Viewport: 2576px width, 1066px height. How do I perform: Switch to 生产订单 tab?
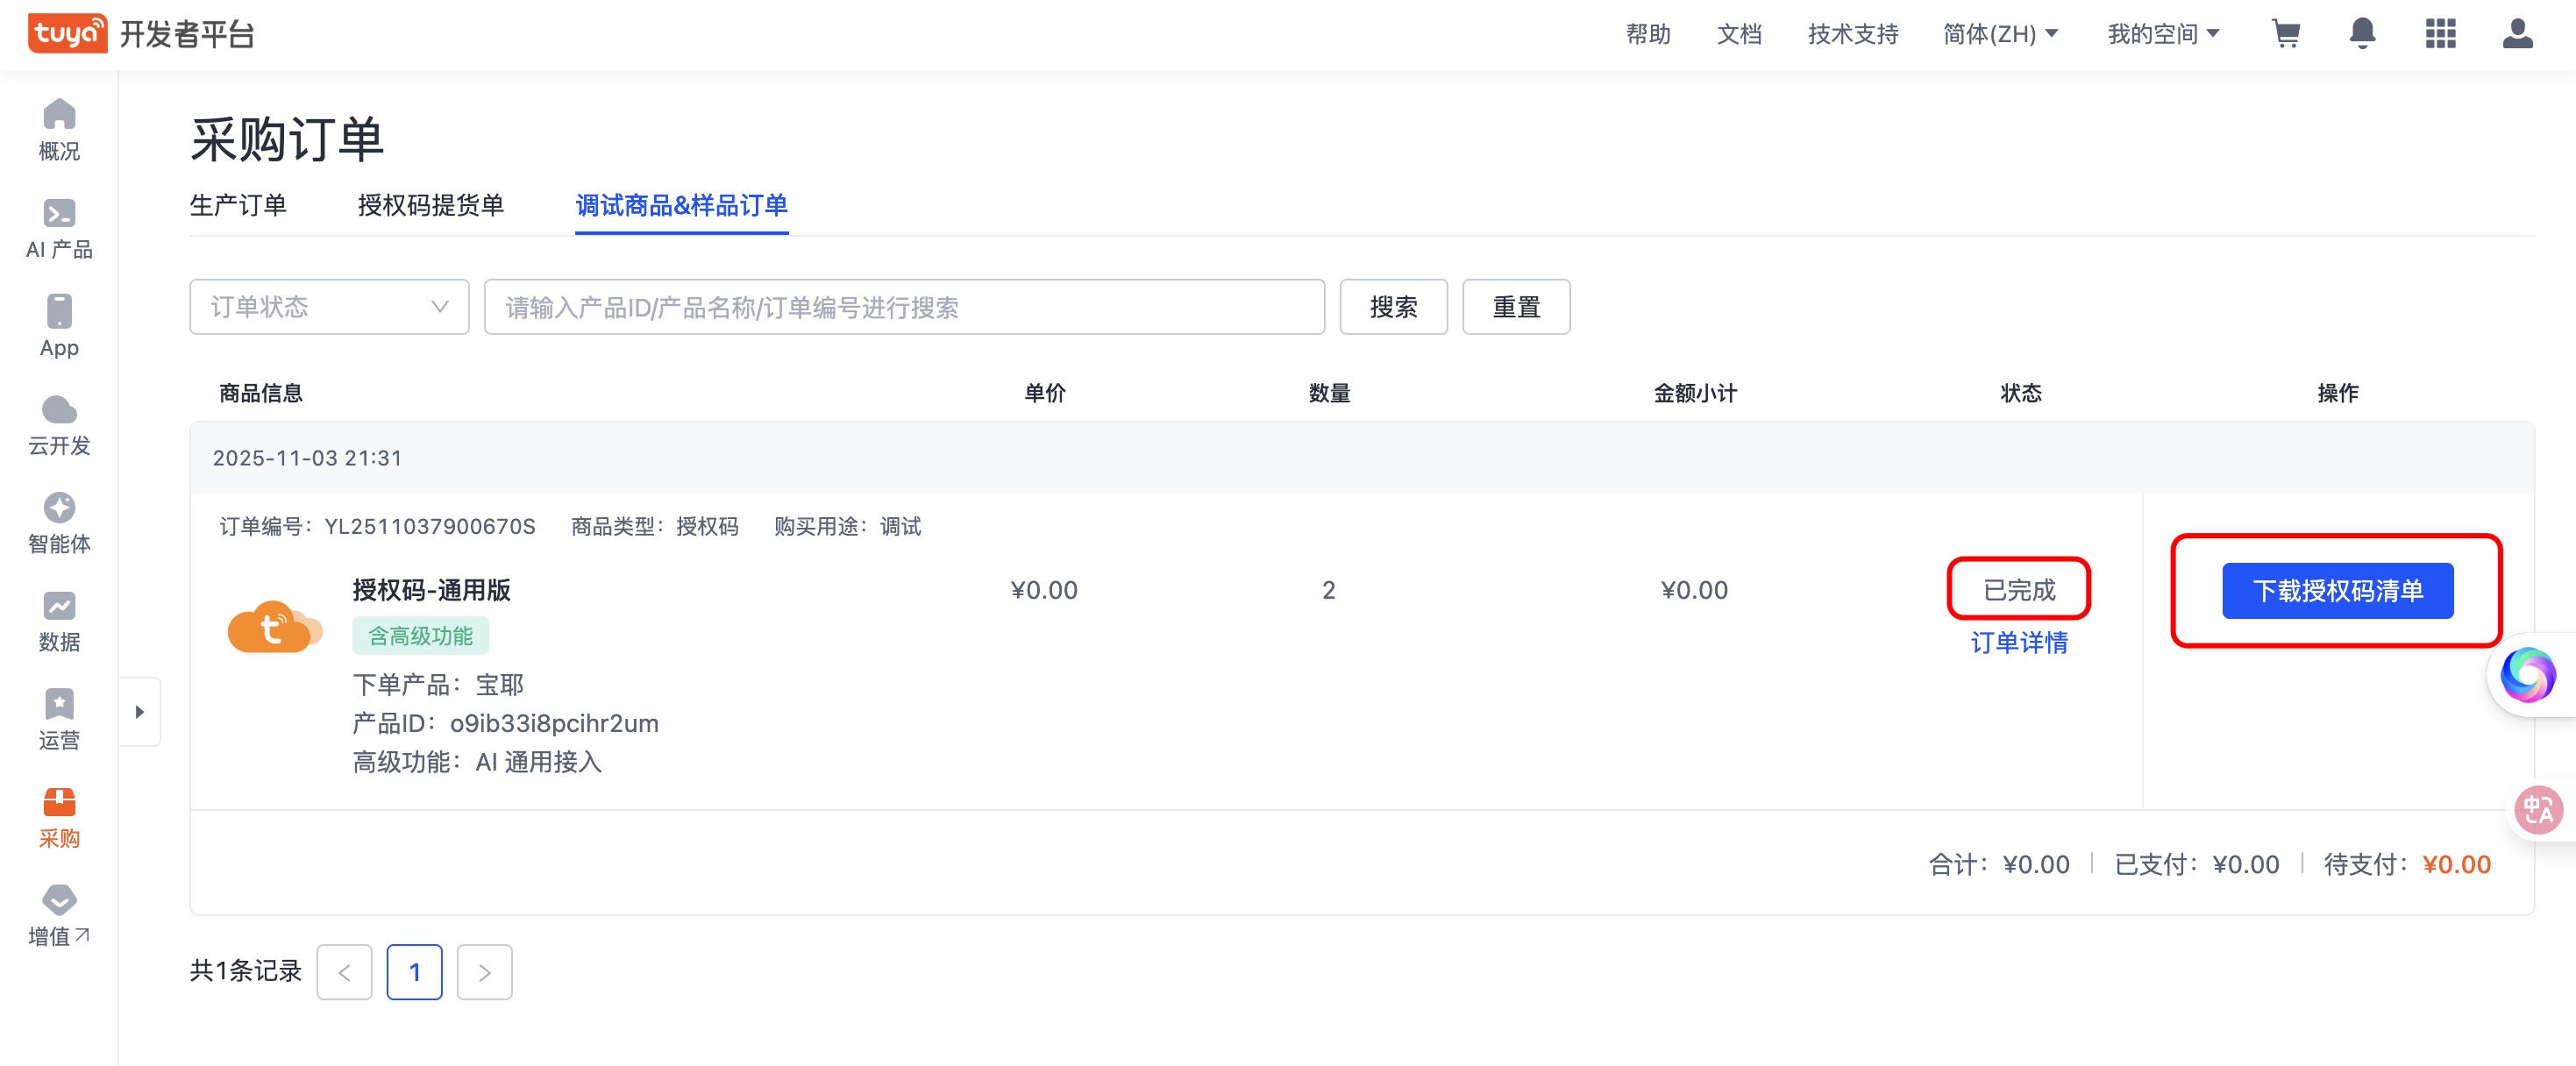pos(238,206)
